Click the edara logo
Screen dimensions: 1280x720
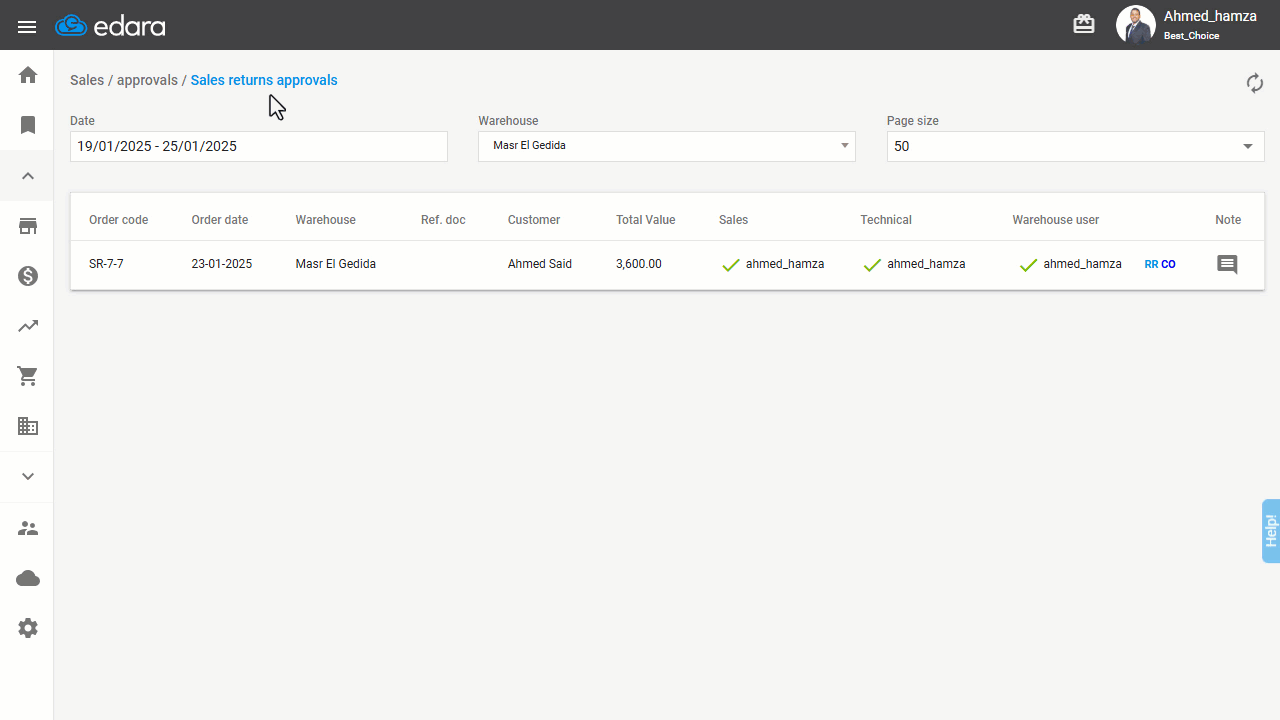[111, 26]
